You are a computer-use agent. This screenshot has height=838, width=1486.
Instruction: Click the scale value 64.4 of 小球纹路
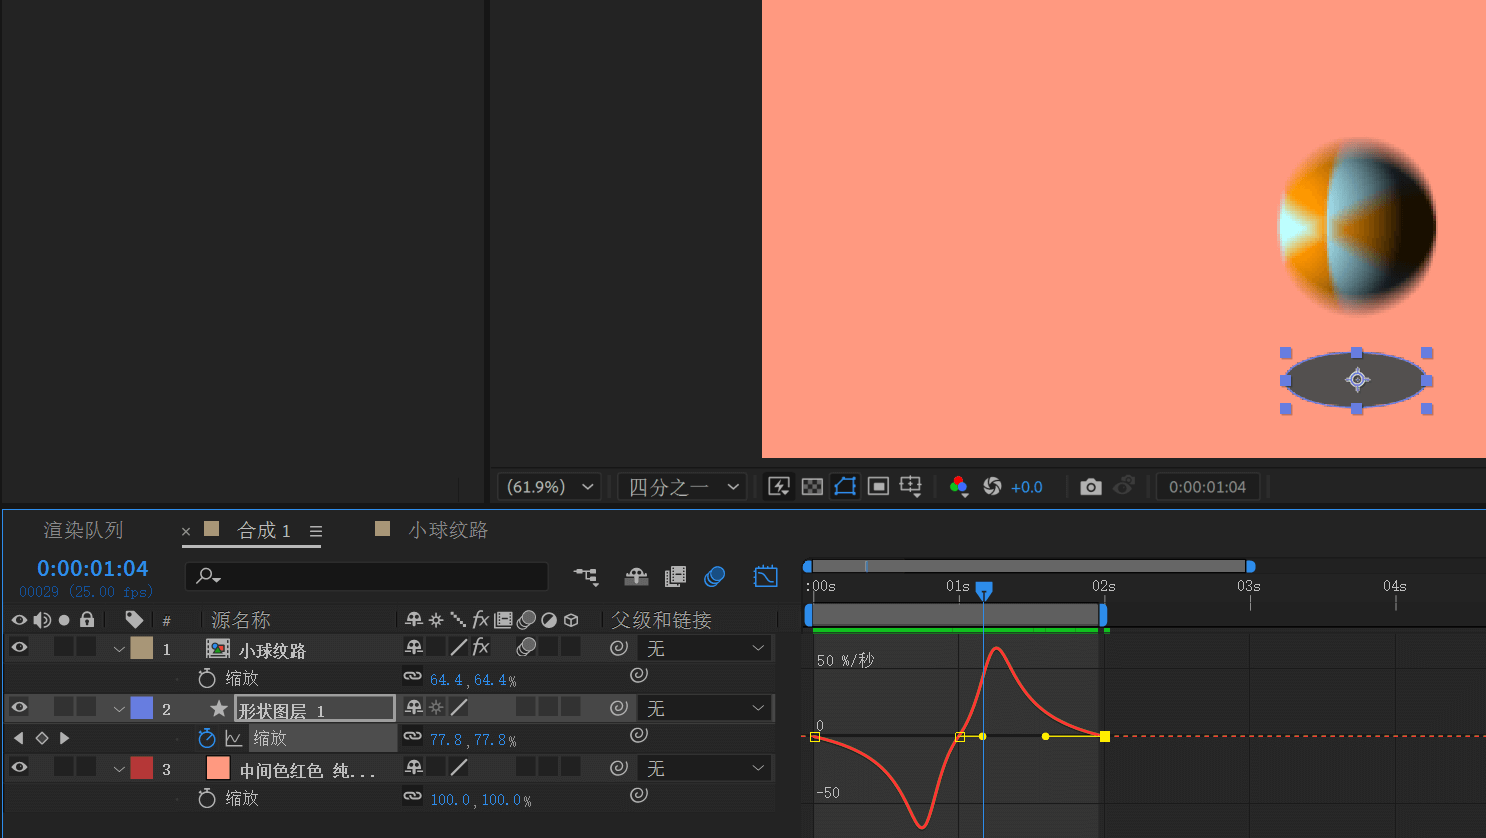pos(446,680)
